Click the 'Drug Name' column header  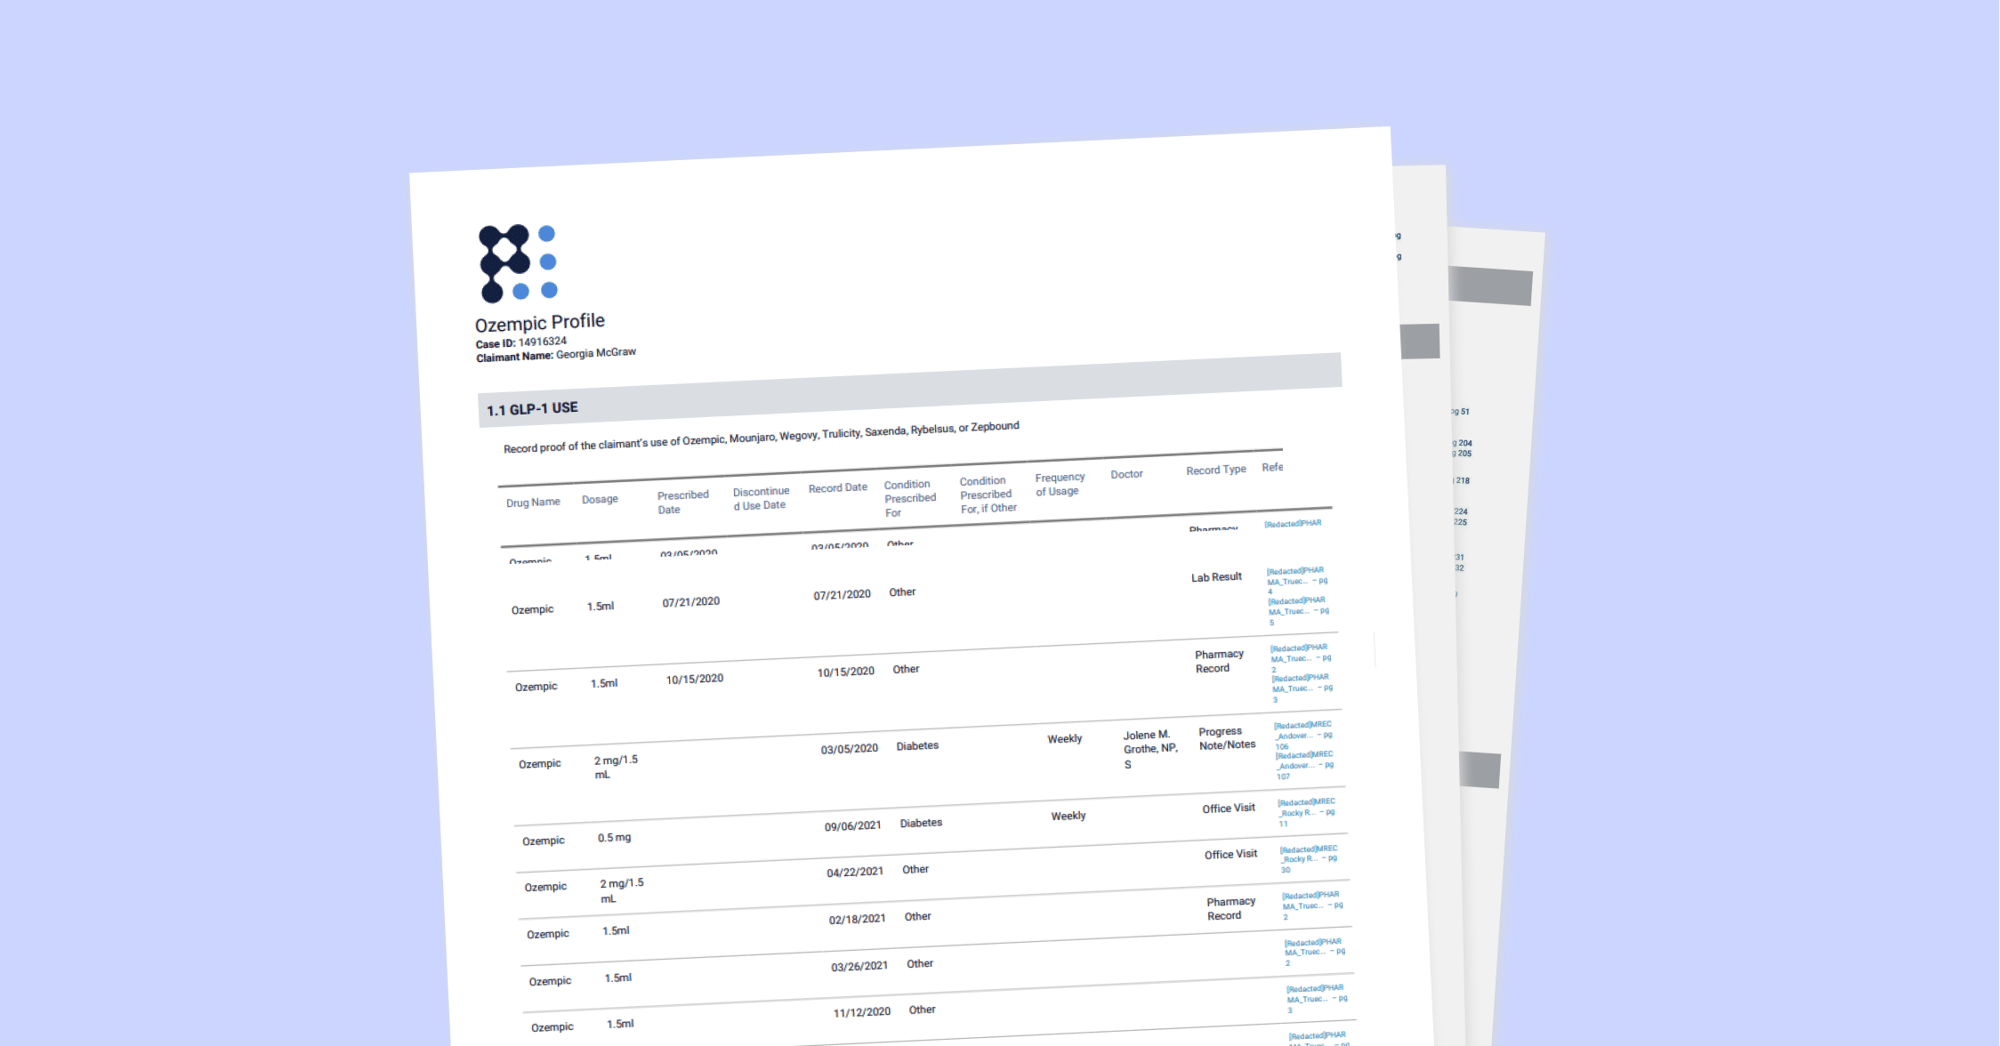point(533,502)
